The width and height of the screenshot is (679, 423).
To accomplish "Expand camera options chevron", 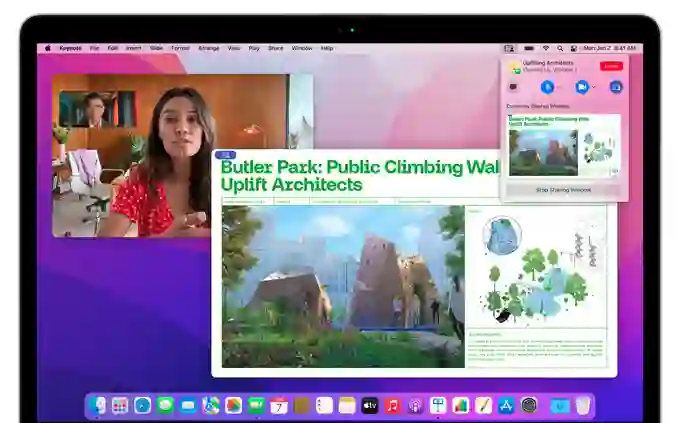I will pos(594,87).
